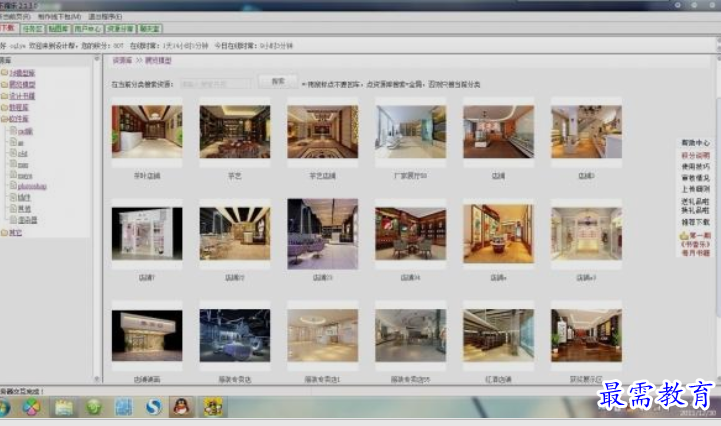The height and width of the screenshot is (426, 721).
Task: Click the main content vertical scrollbar
Action: click(x=718, y=207)
